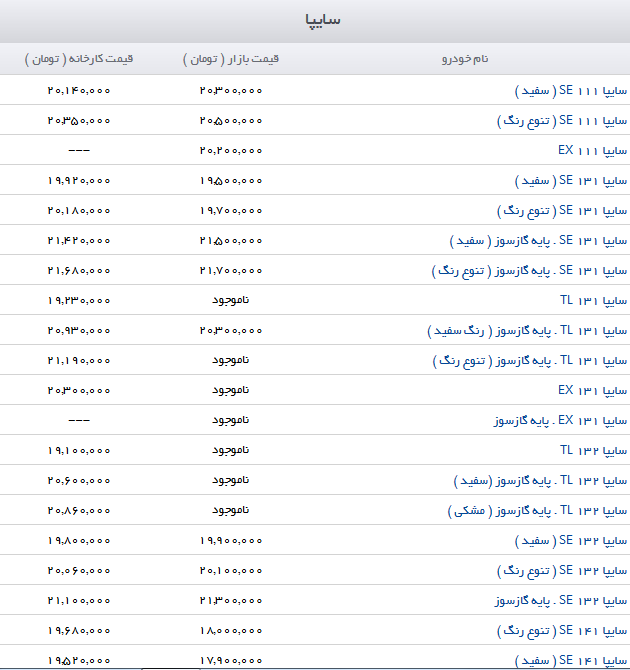630x670 pixels.
Task: Click market price 20,100,000 cell
Action: tap(231, 570)
